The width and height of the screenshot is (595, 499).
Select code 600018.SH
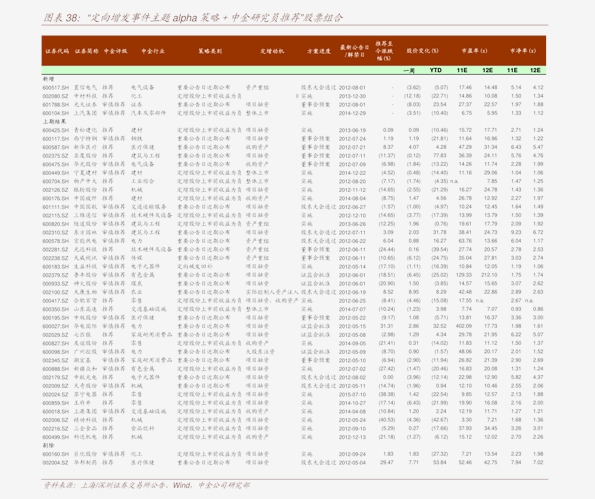coord(56,412)
